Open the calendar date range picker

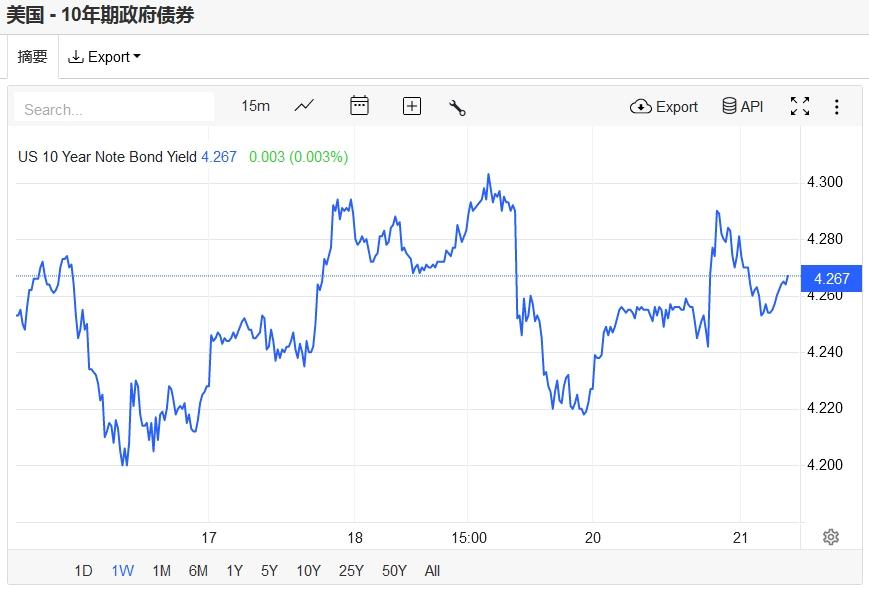coord(359,106)
